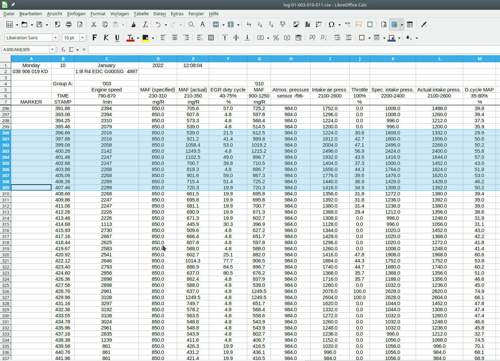Sort descending
Screen dimensions: 500x361
tap(271, 24)
